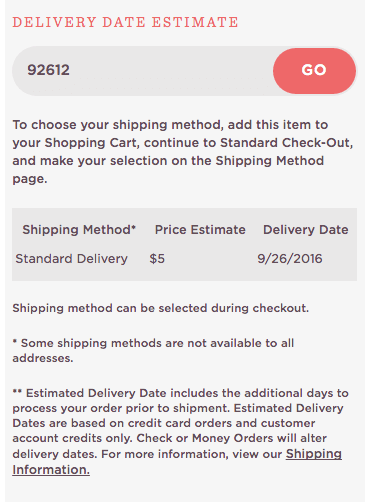Select the Price Estimate column header
The height and width of the screenshot is (502, 367).
(200, 230)
